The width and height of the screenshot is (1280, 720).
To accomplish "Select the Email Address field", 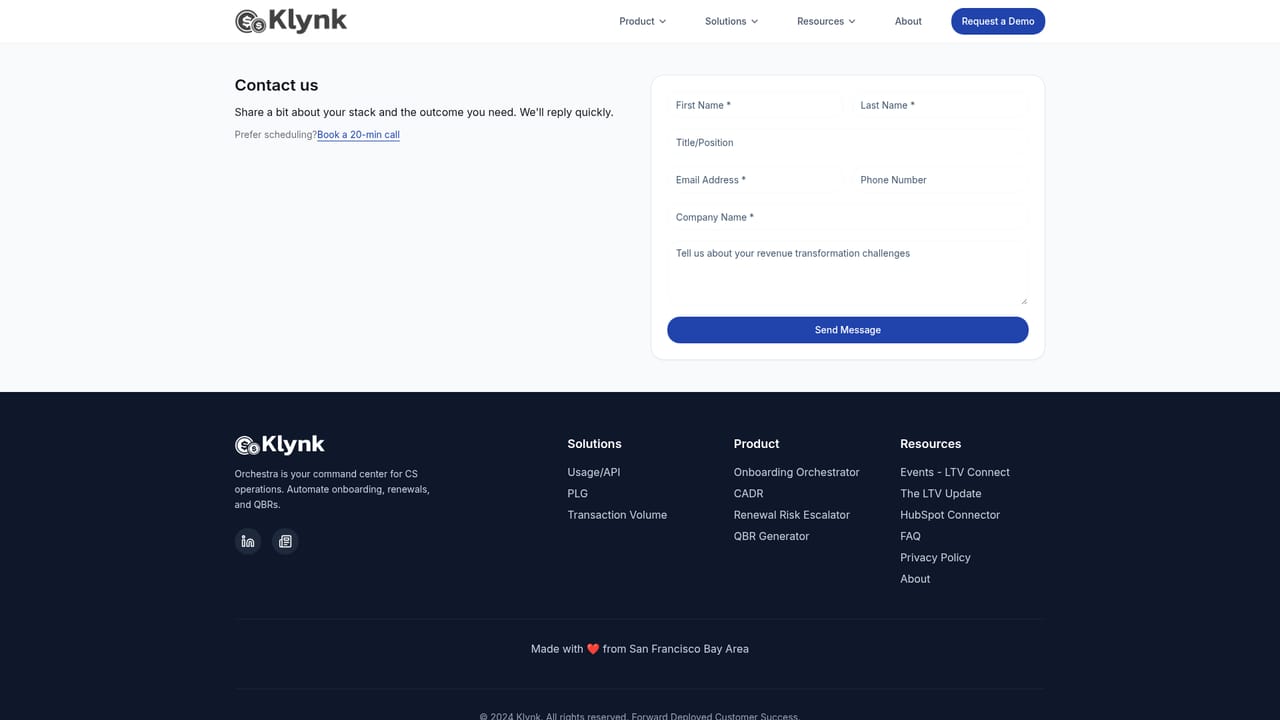I will click(x=755, y=180).
